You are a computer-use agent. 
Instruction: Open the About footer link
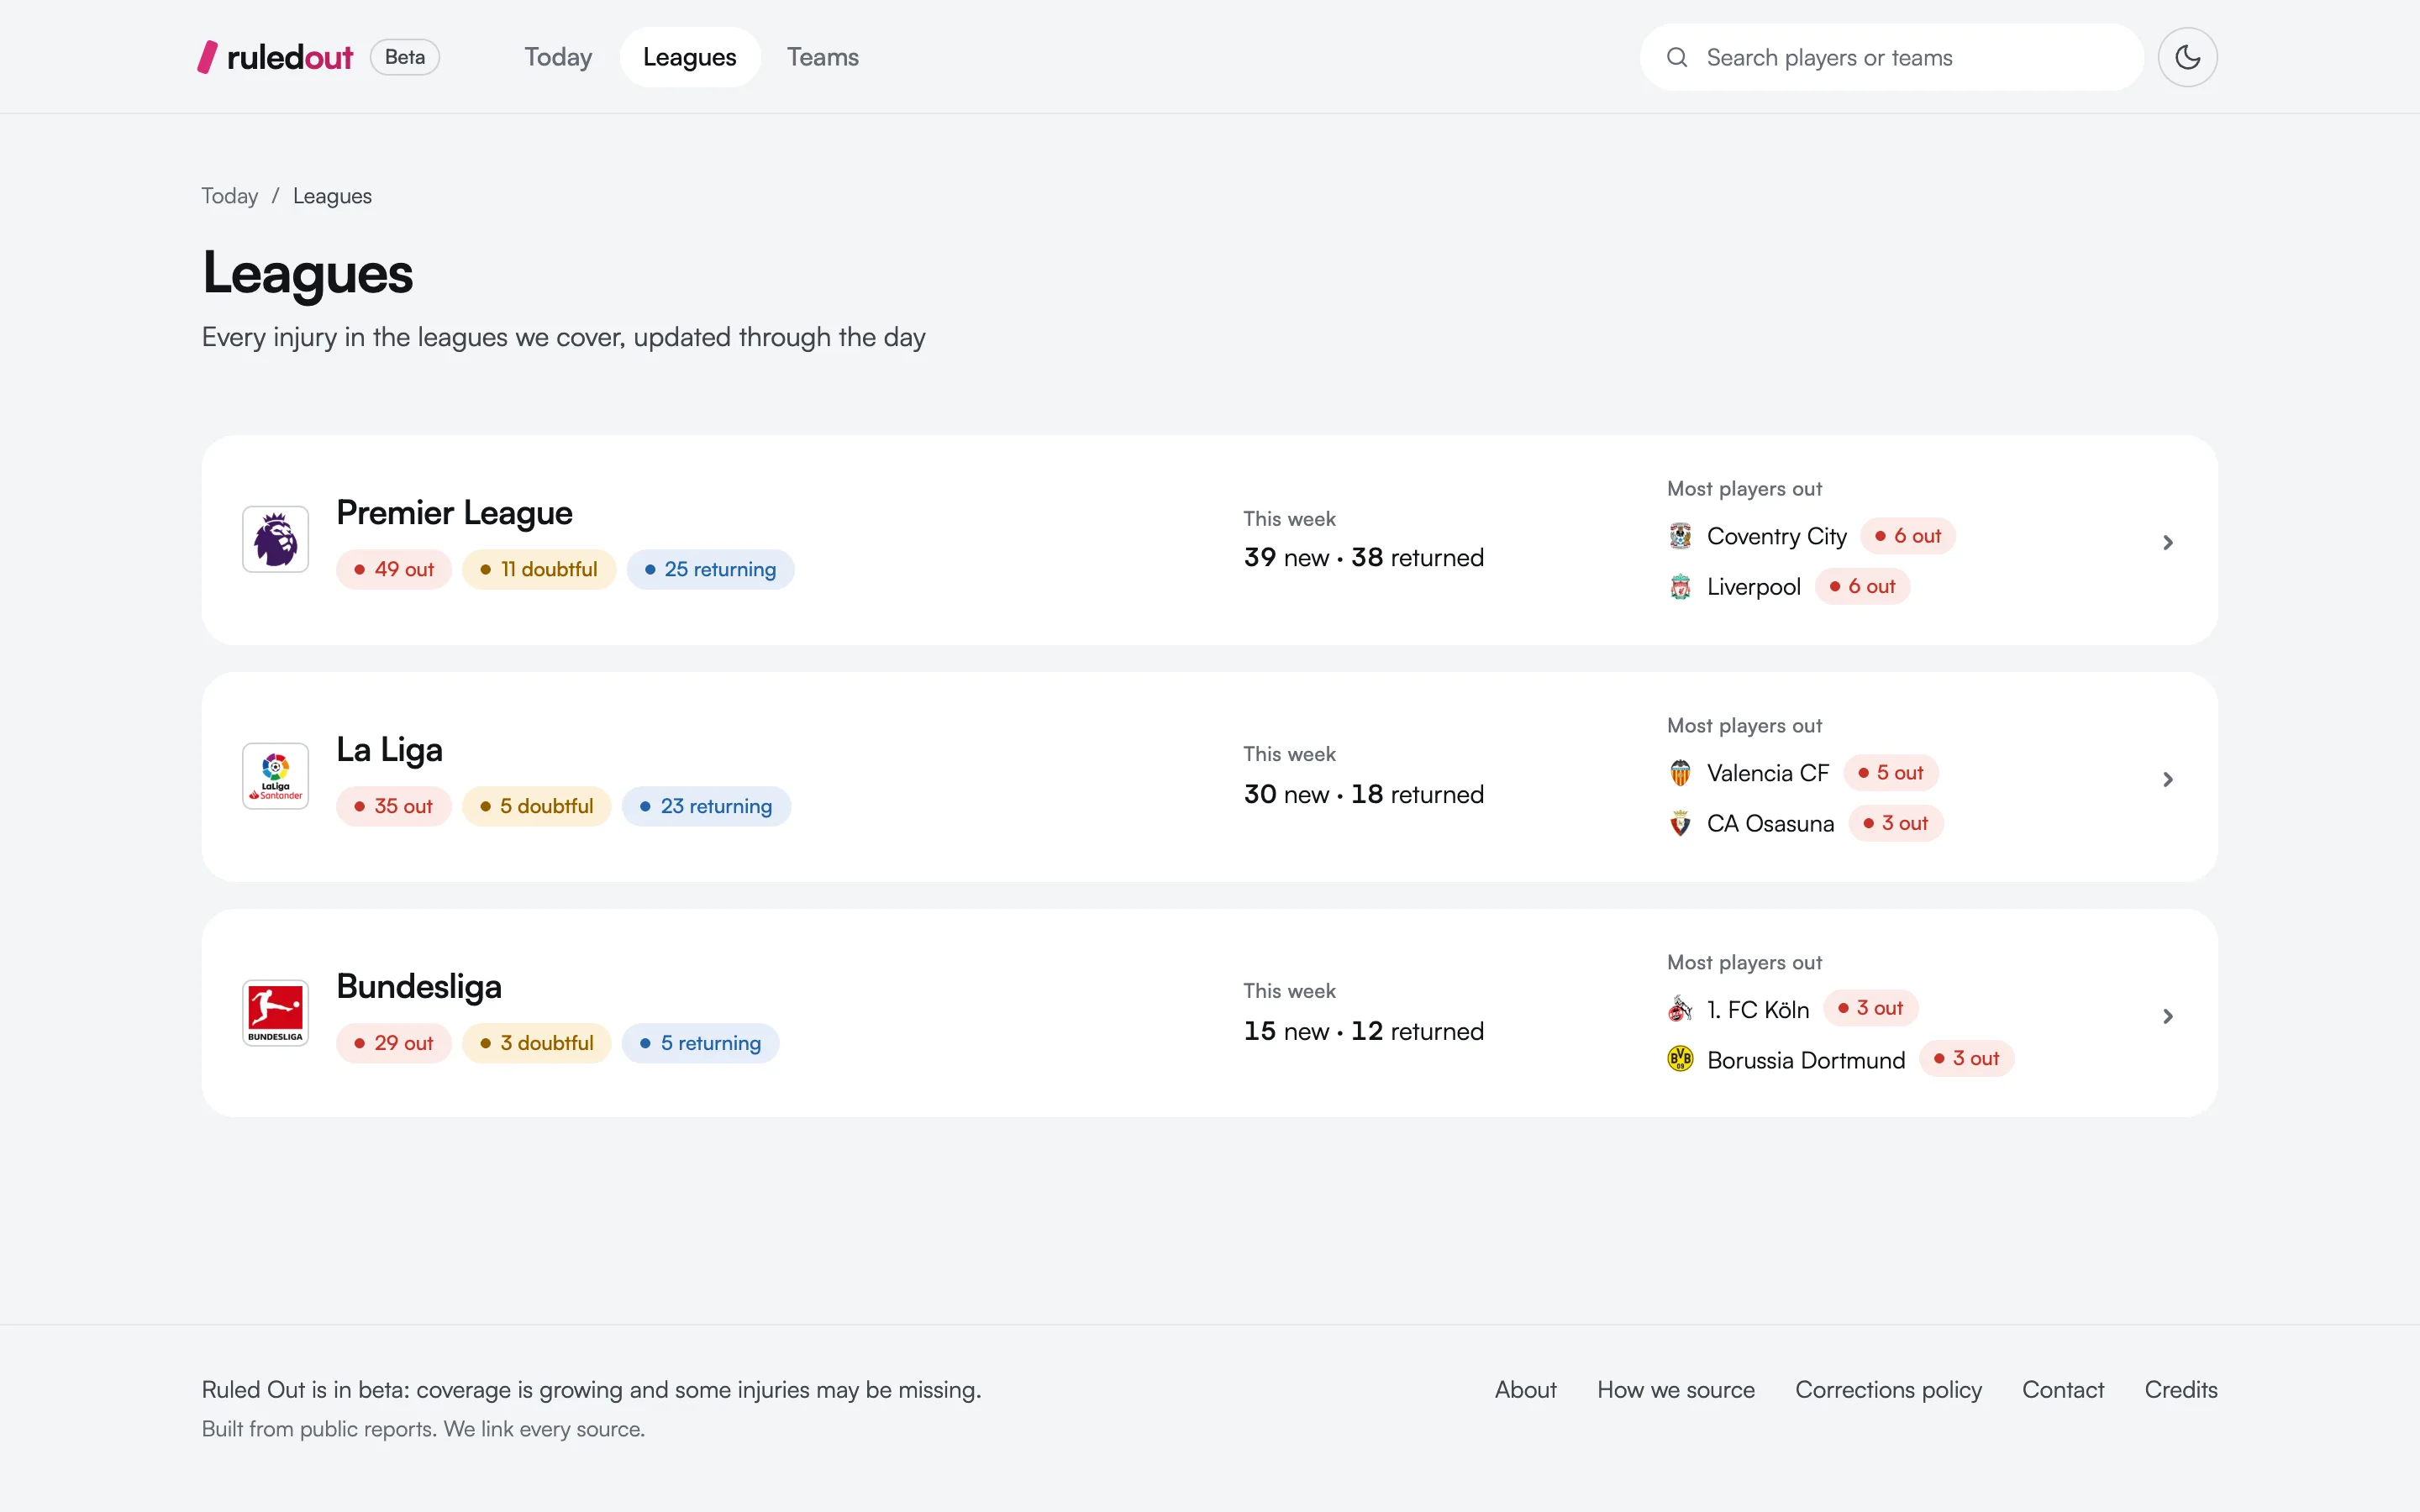click(x=1525, y=1389)
